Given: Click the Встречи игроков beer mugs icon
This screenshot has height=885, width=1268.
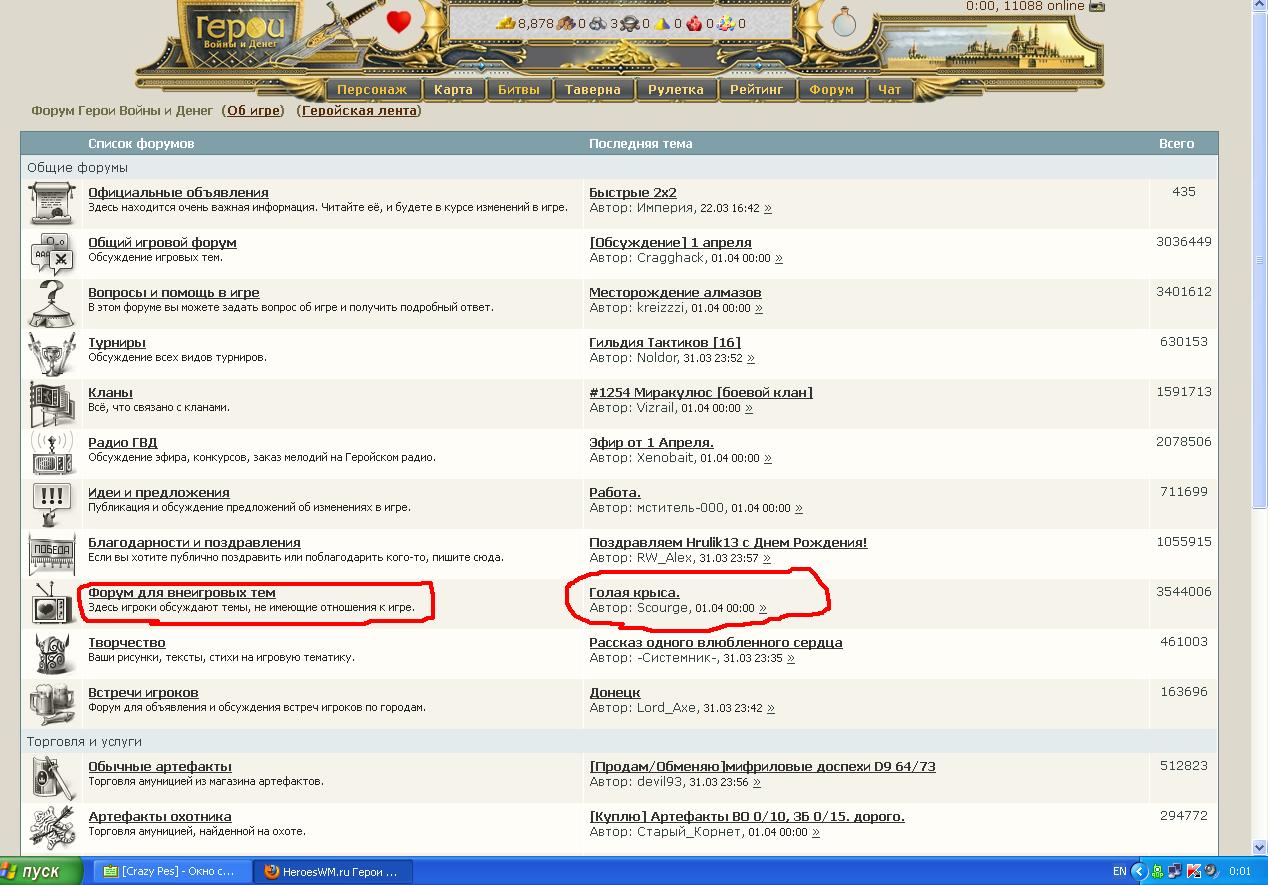Looking at the screenshot, I should [52, 703].
